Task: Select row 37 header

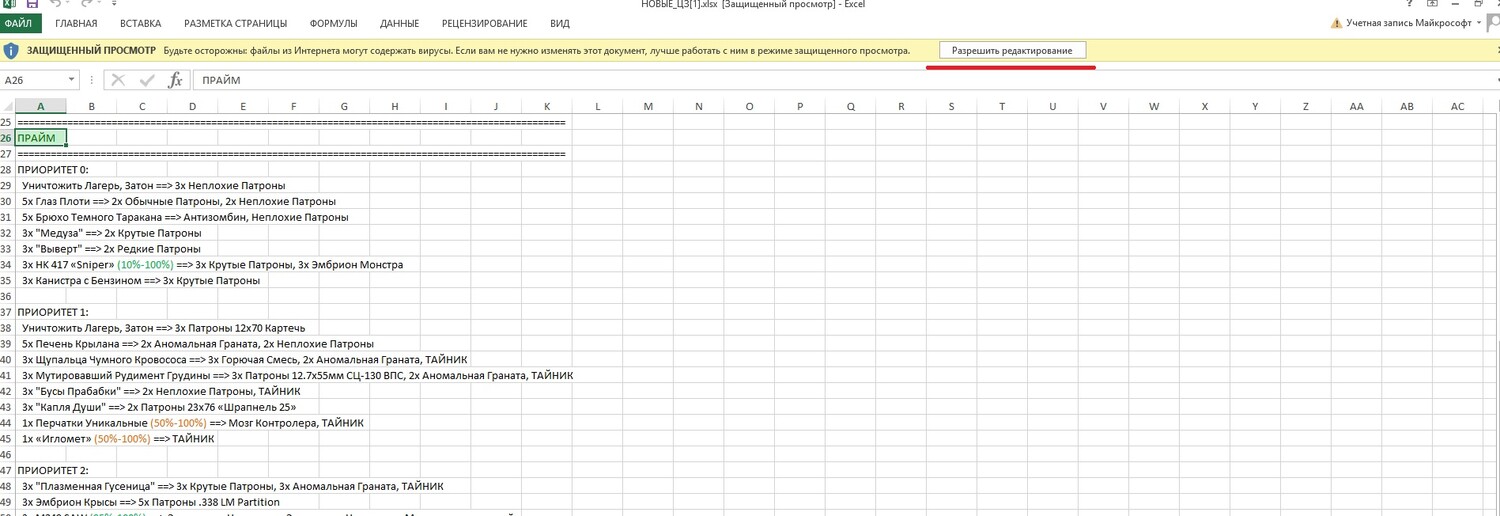Action: tap(7, 312)
